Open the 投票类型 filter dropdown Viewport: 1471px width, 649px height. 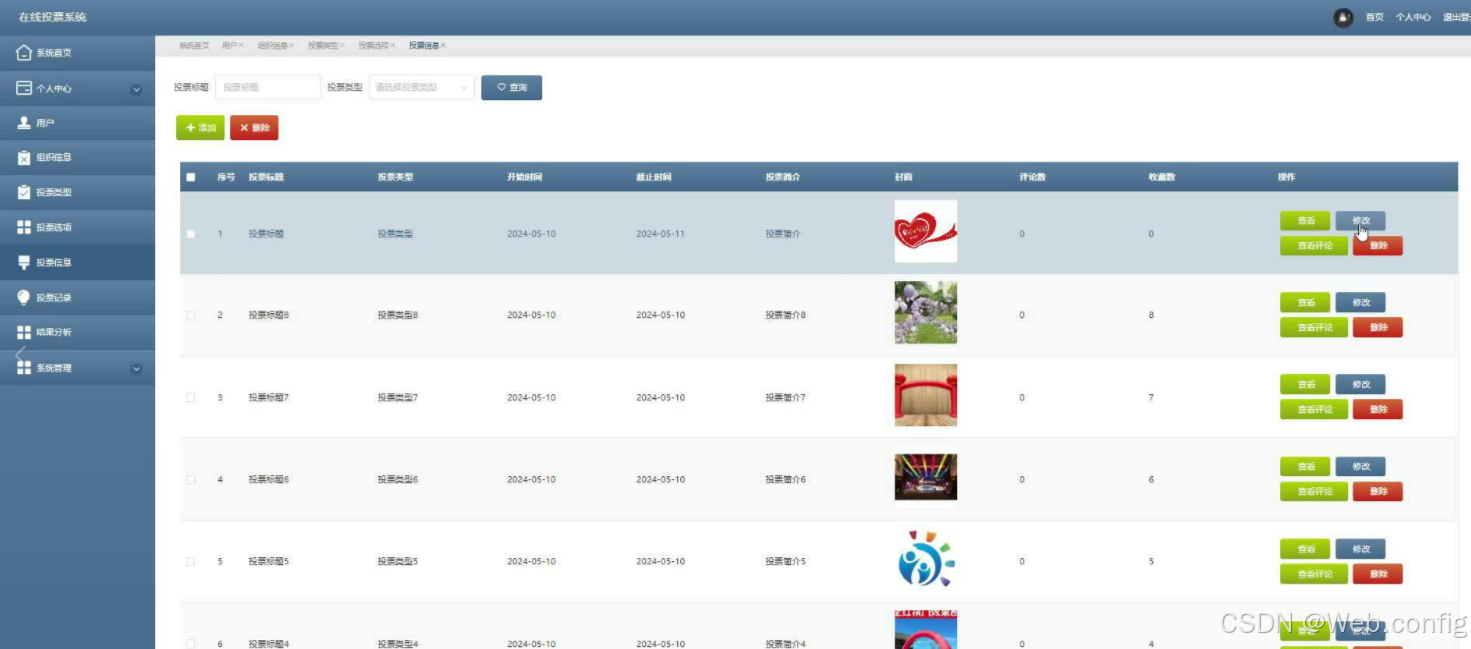[420, 87]
